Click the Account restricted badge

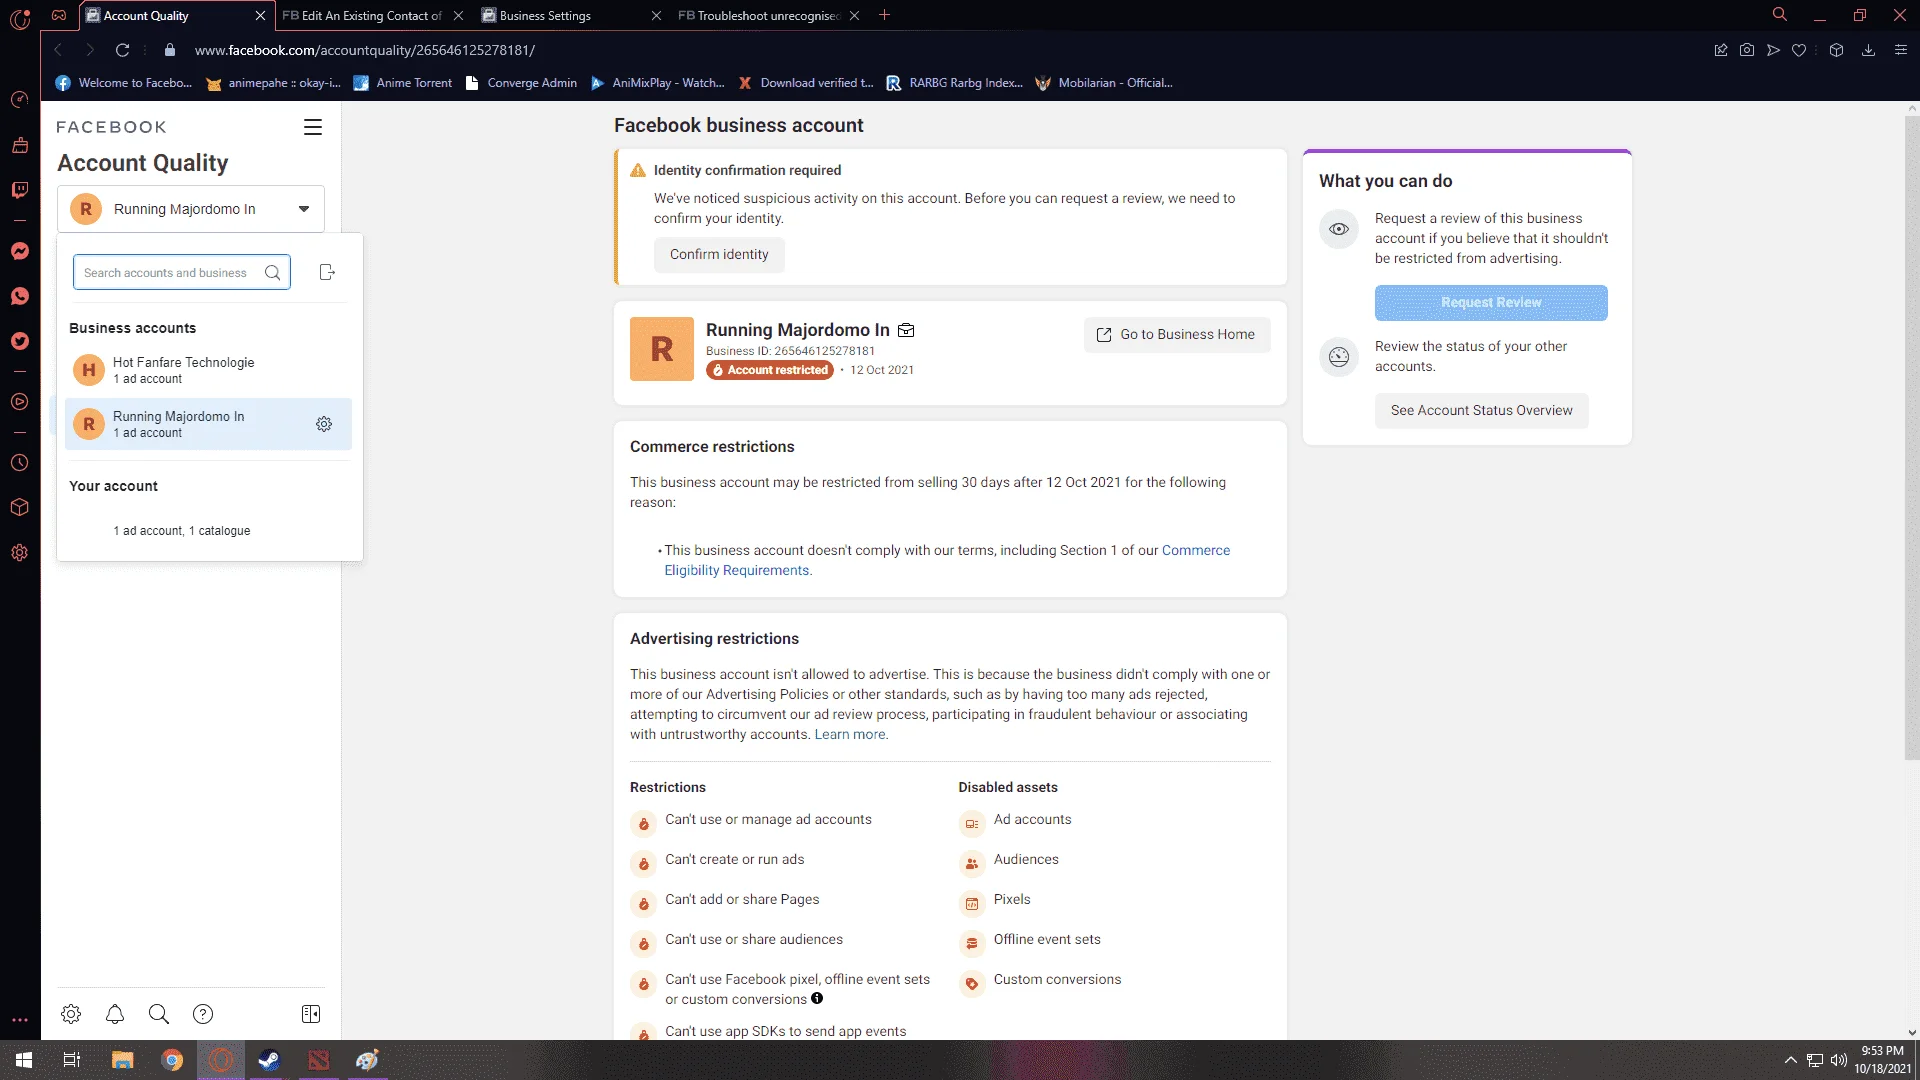click(x=770, y=370)
